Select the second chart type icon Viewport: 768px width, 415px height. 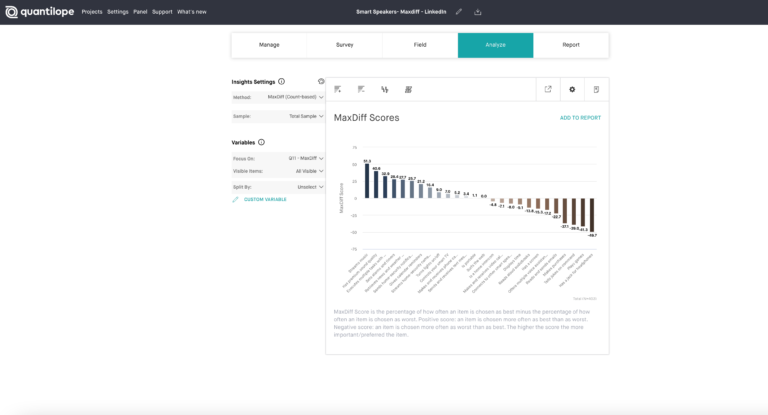coord(361,90)
